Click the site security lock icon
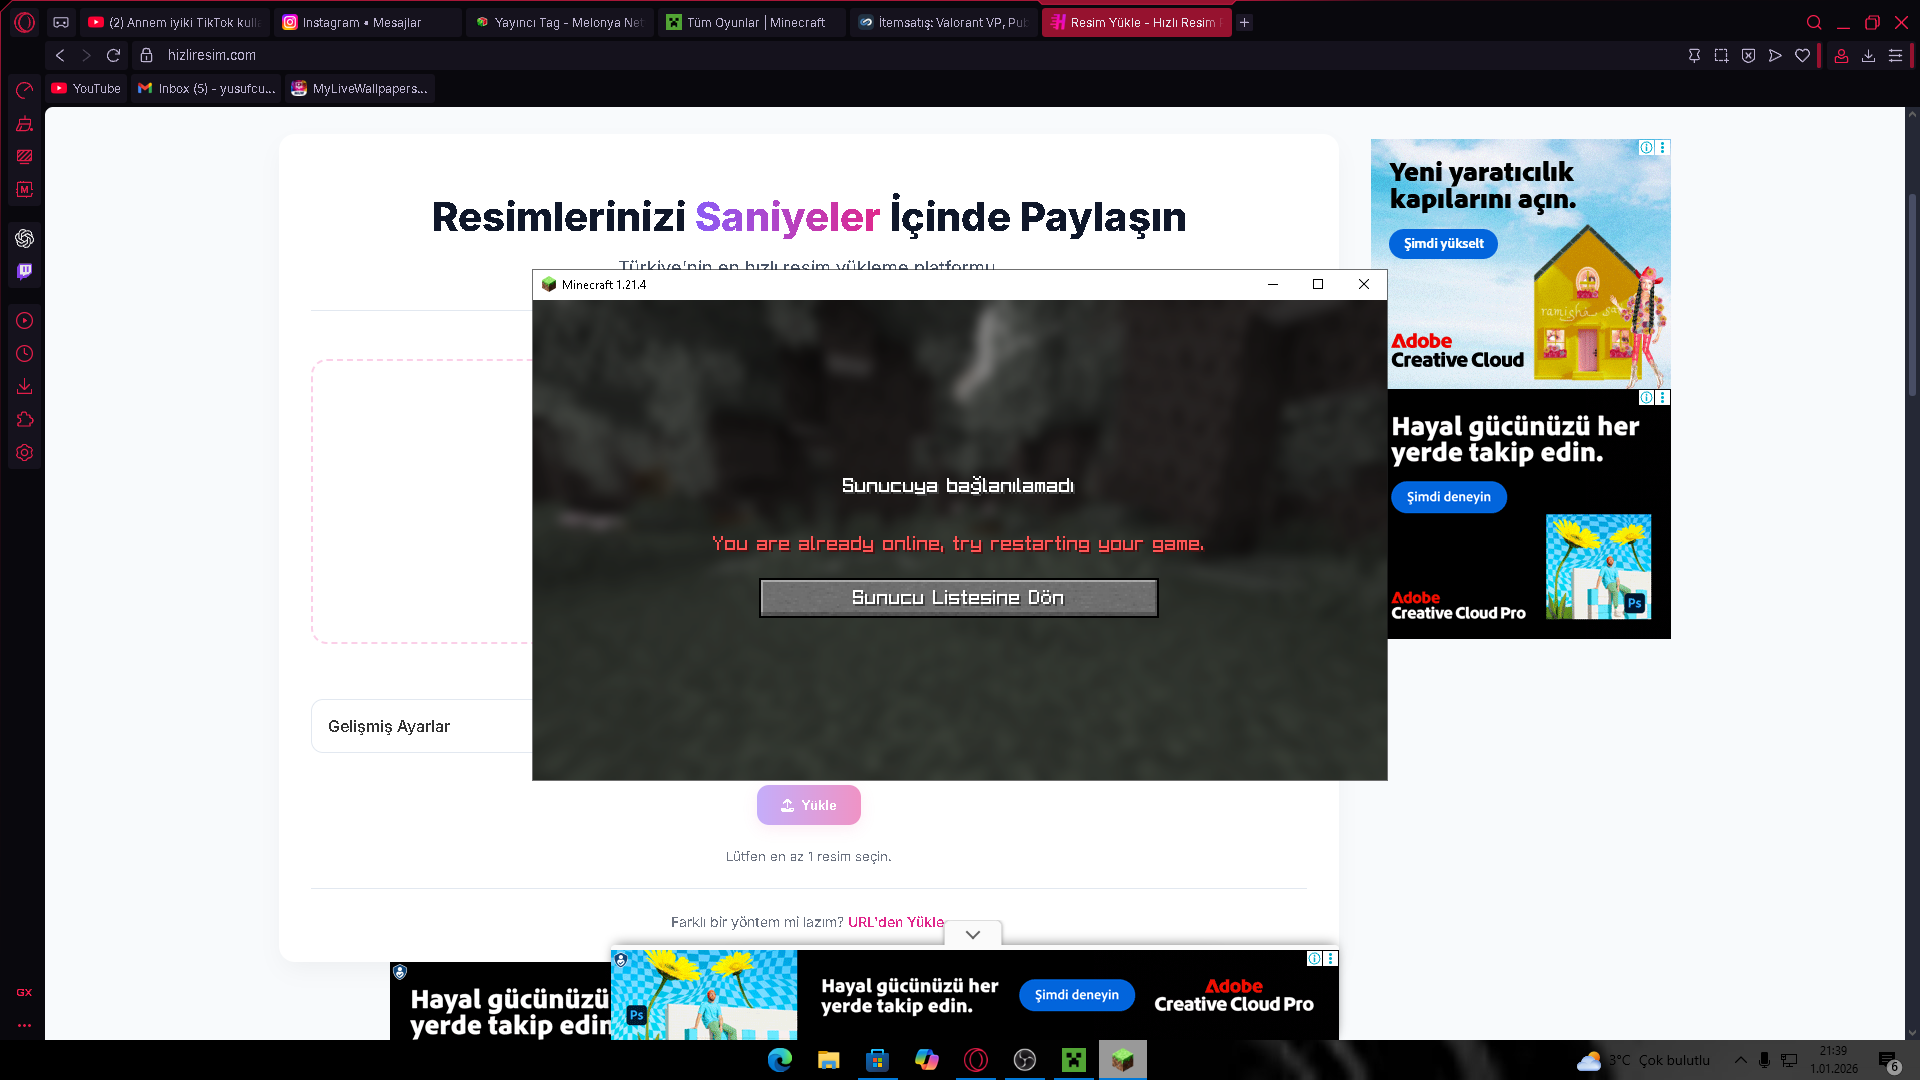The height and width of the screenshot is (1080, 1920). (x=147, y=56)
